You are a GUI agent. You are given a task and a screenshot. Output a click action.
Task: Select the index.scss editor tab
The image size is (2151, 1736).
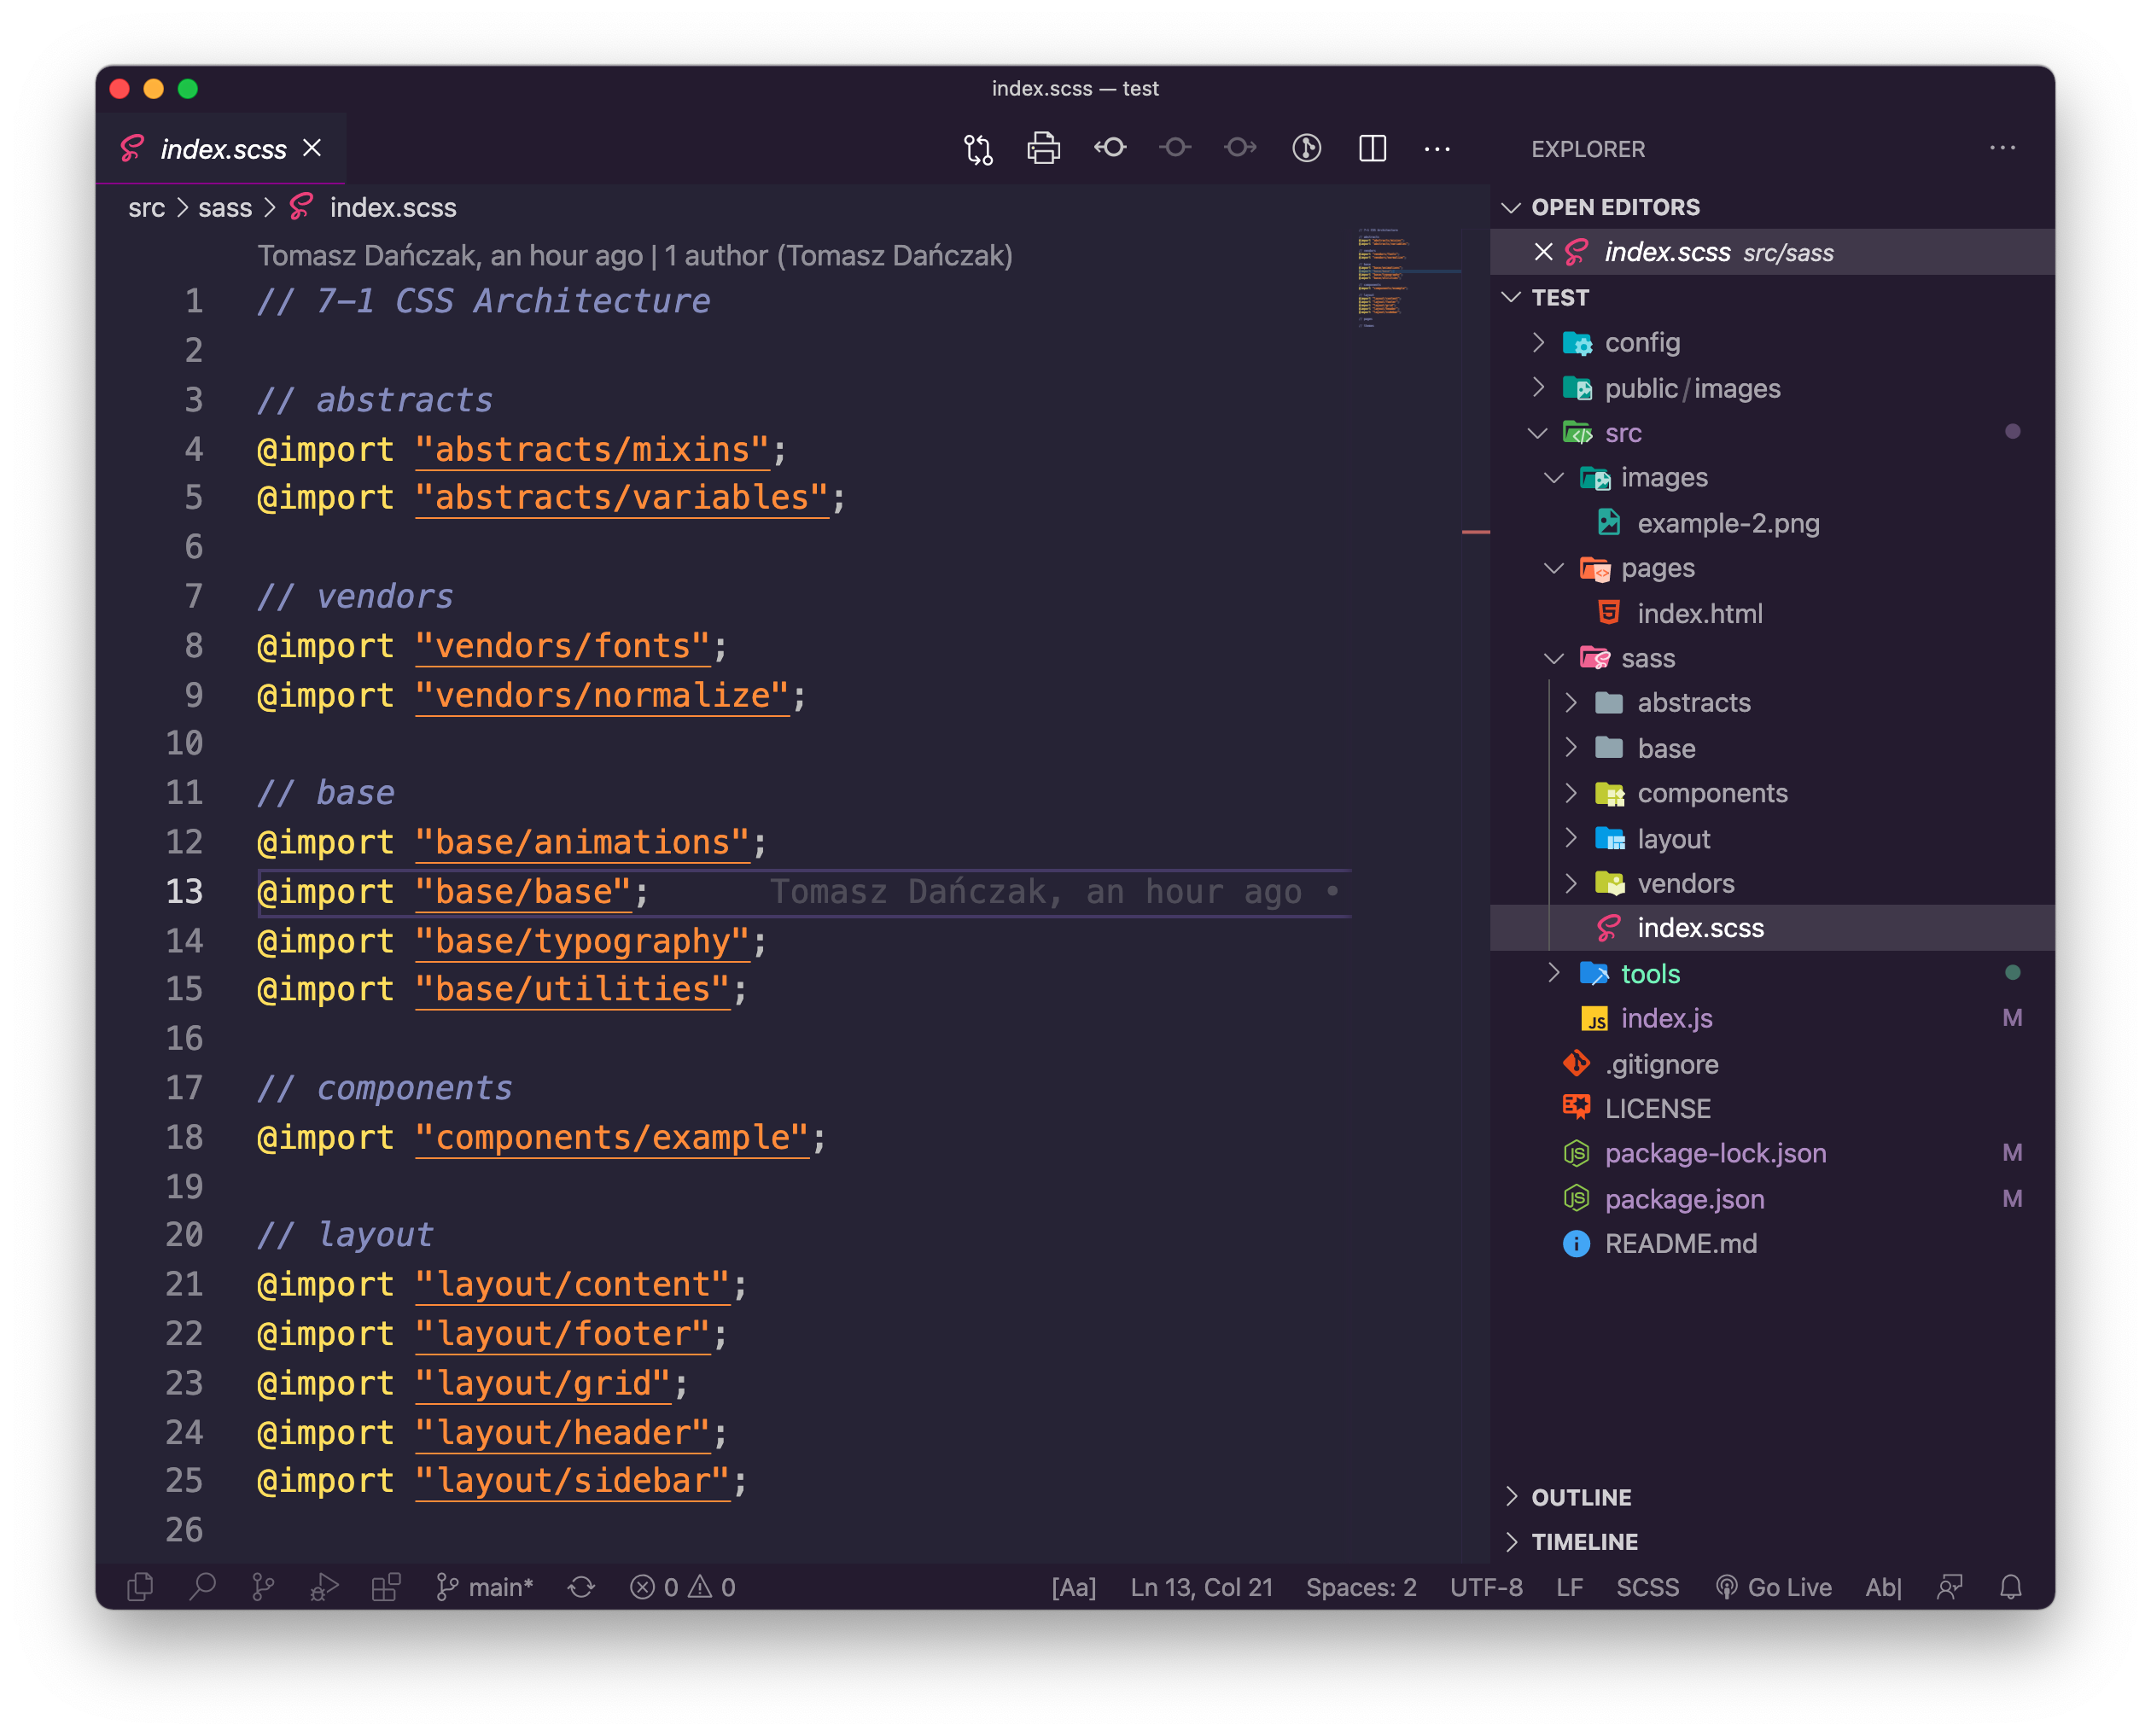[x=222, y=148]
